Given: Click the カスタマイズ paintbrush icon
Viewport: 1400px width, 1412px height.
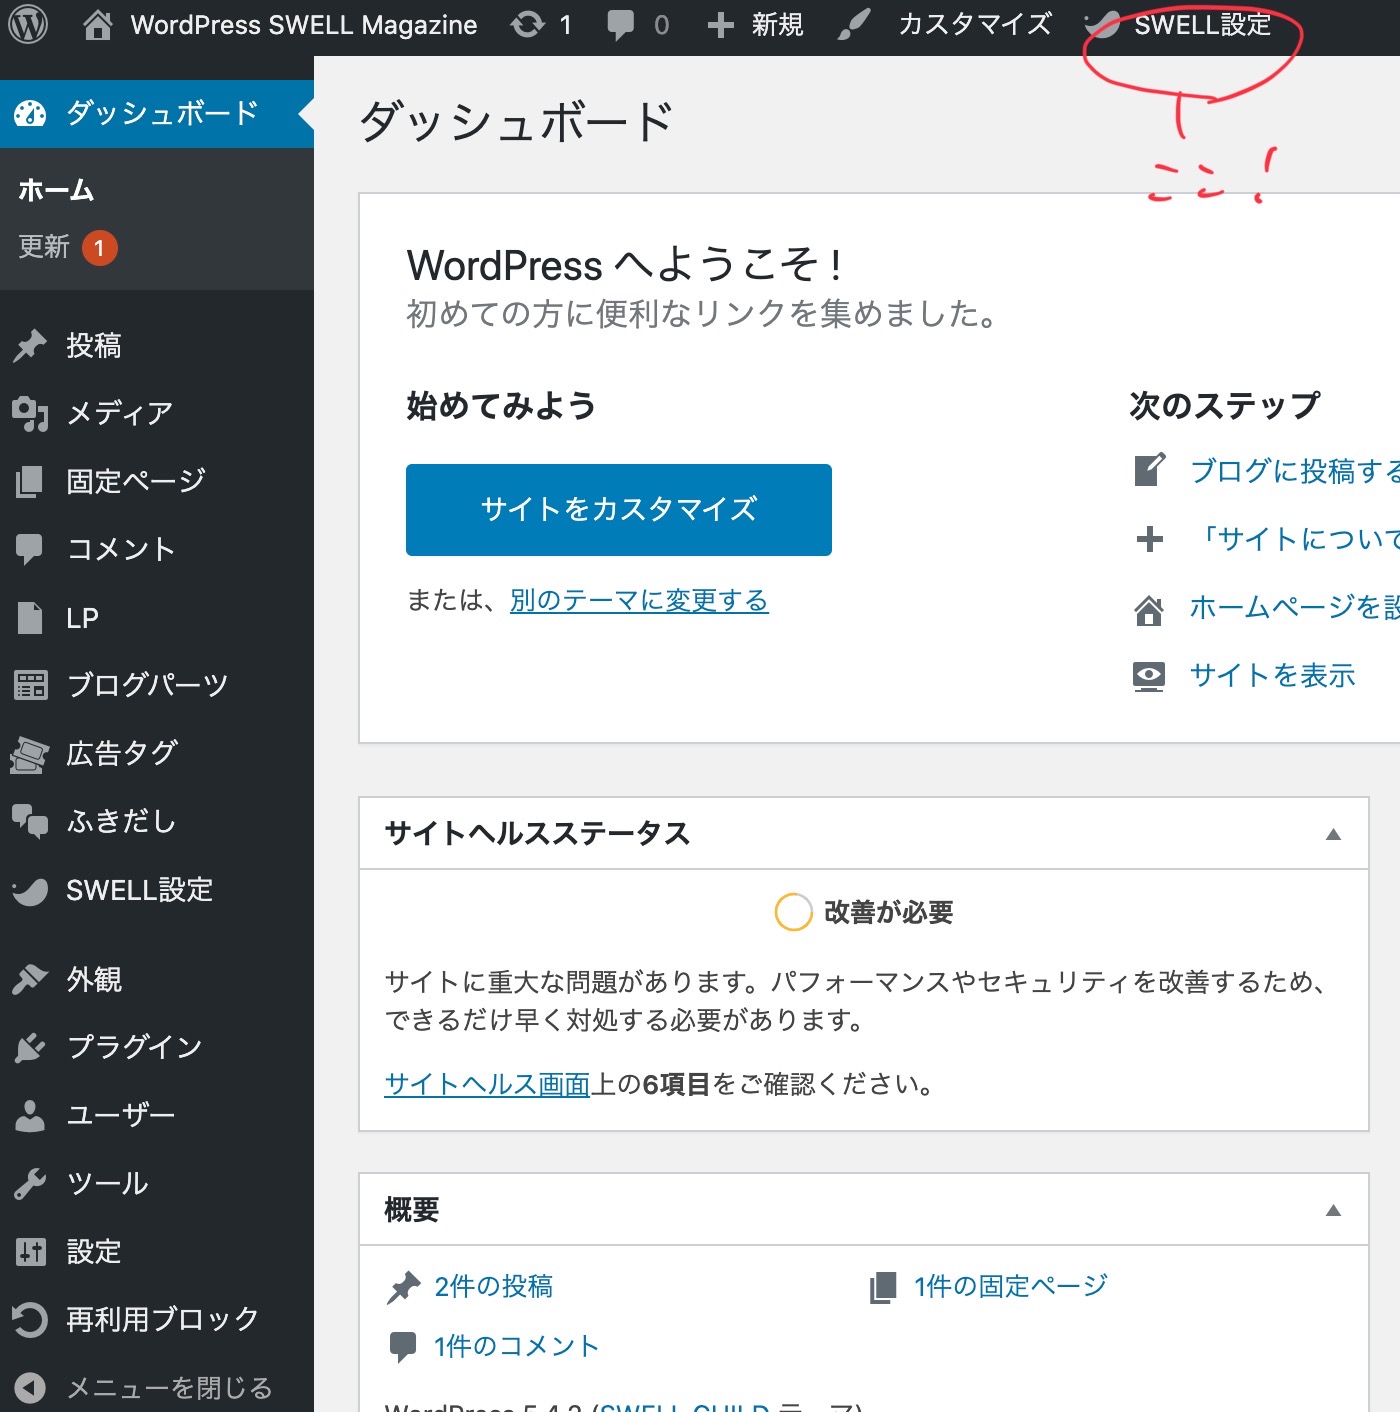Looking at the screenshot, I should [x=853, y=25].
